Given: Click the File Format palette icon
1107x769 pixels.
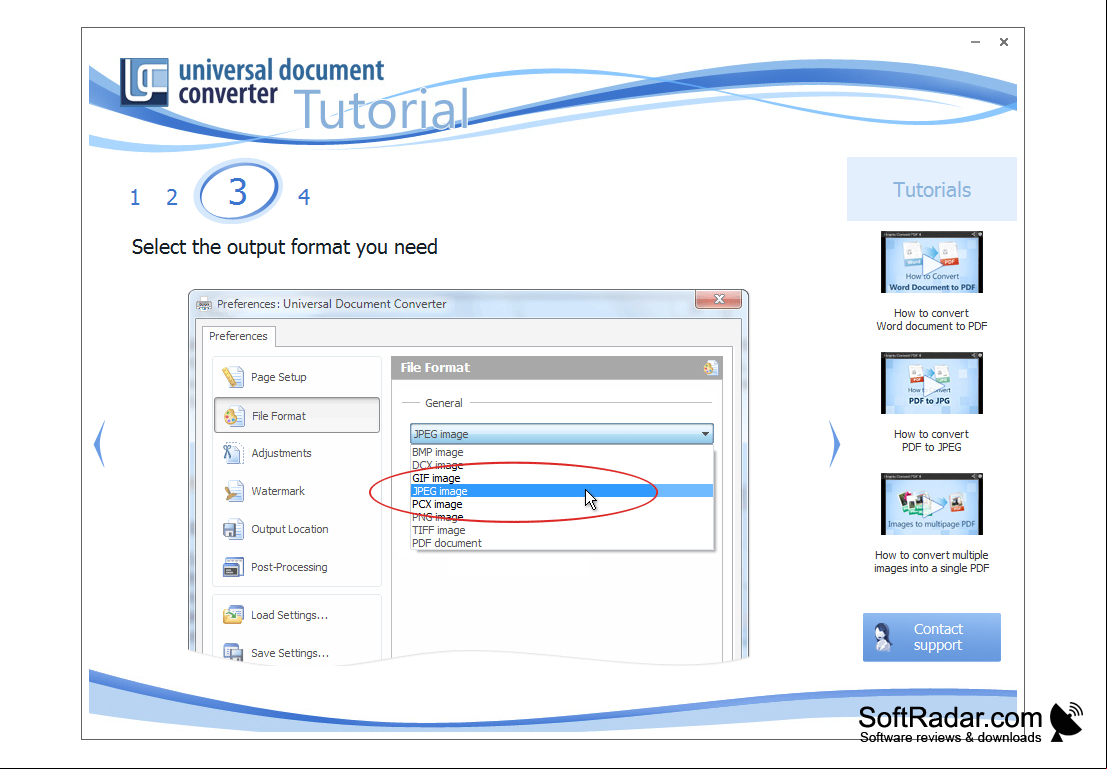Looking at the screenshot, I should pos(234,416).
